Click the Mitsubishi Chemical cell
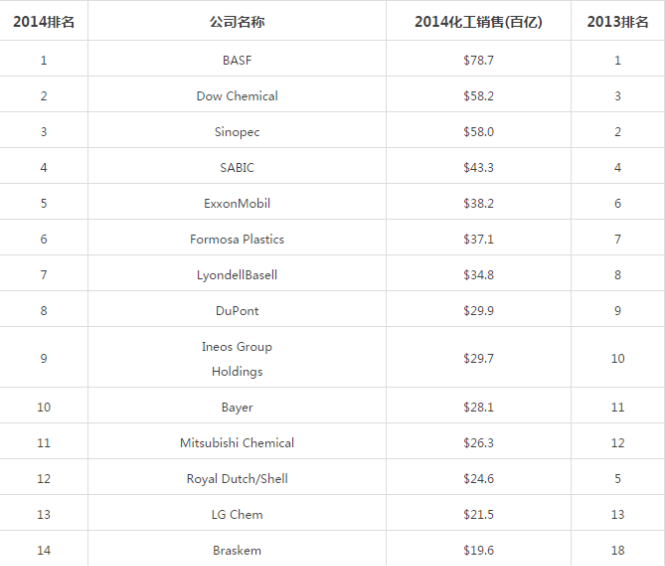665x566 pixels. [237, 443]
